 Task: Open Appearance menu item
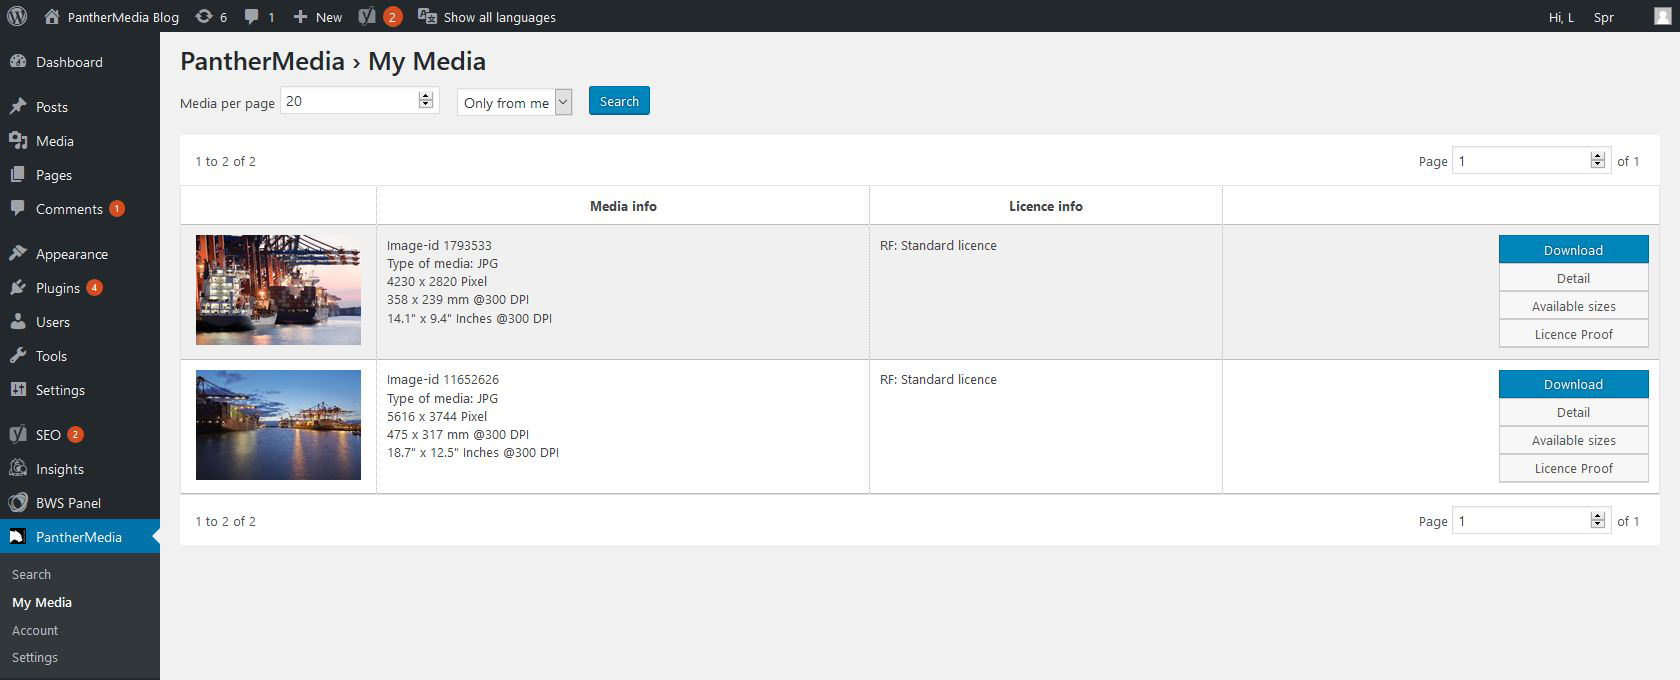coord(80,253)
